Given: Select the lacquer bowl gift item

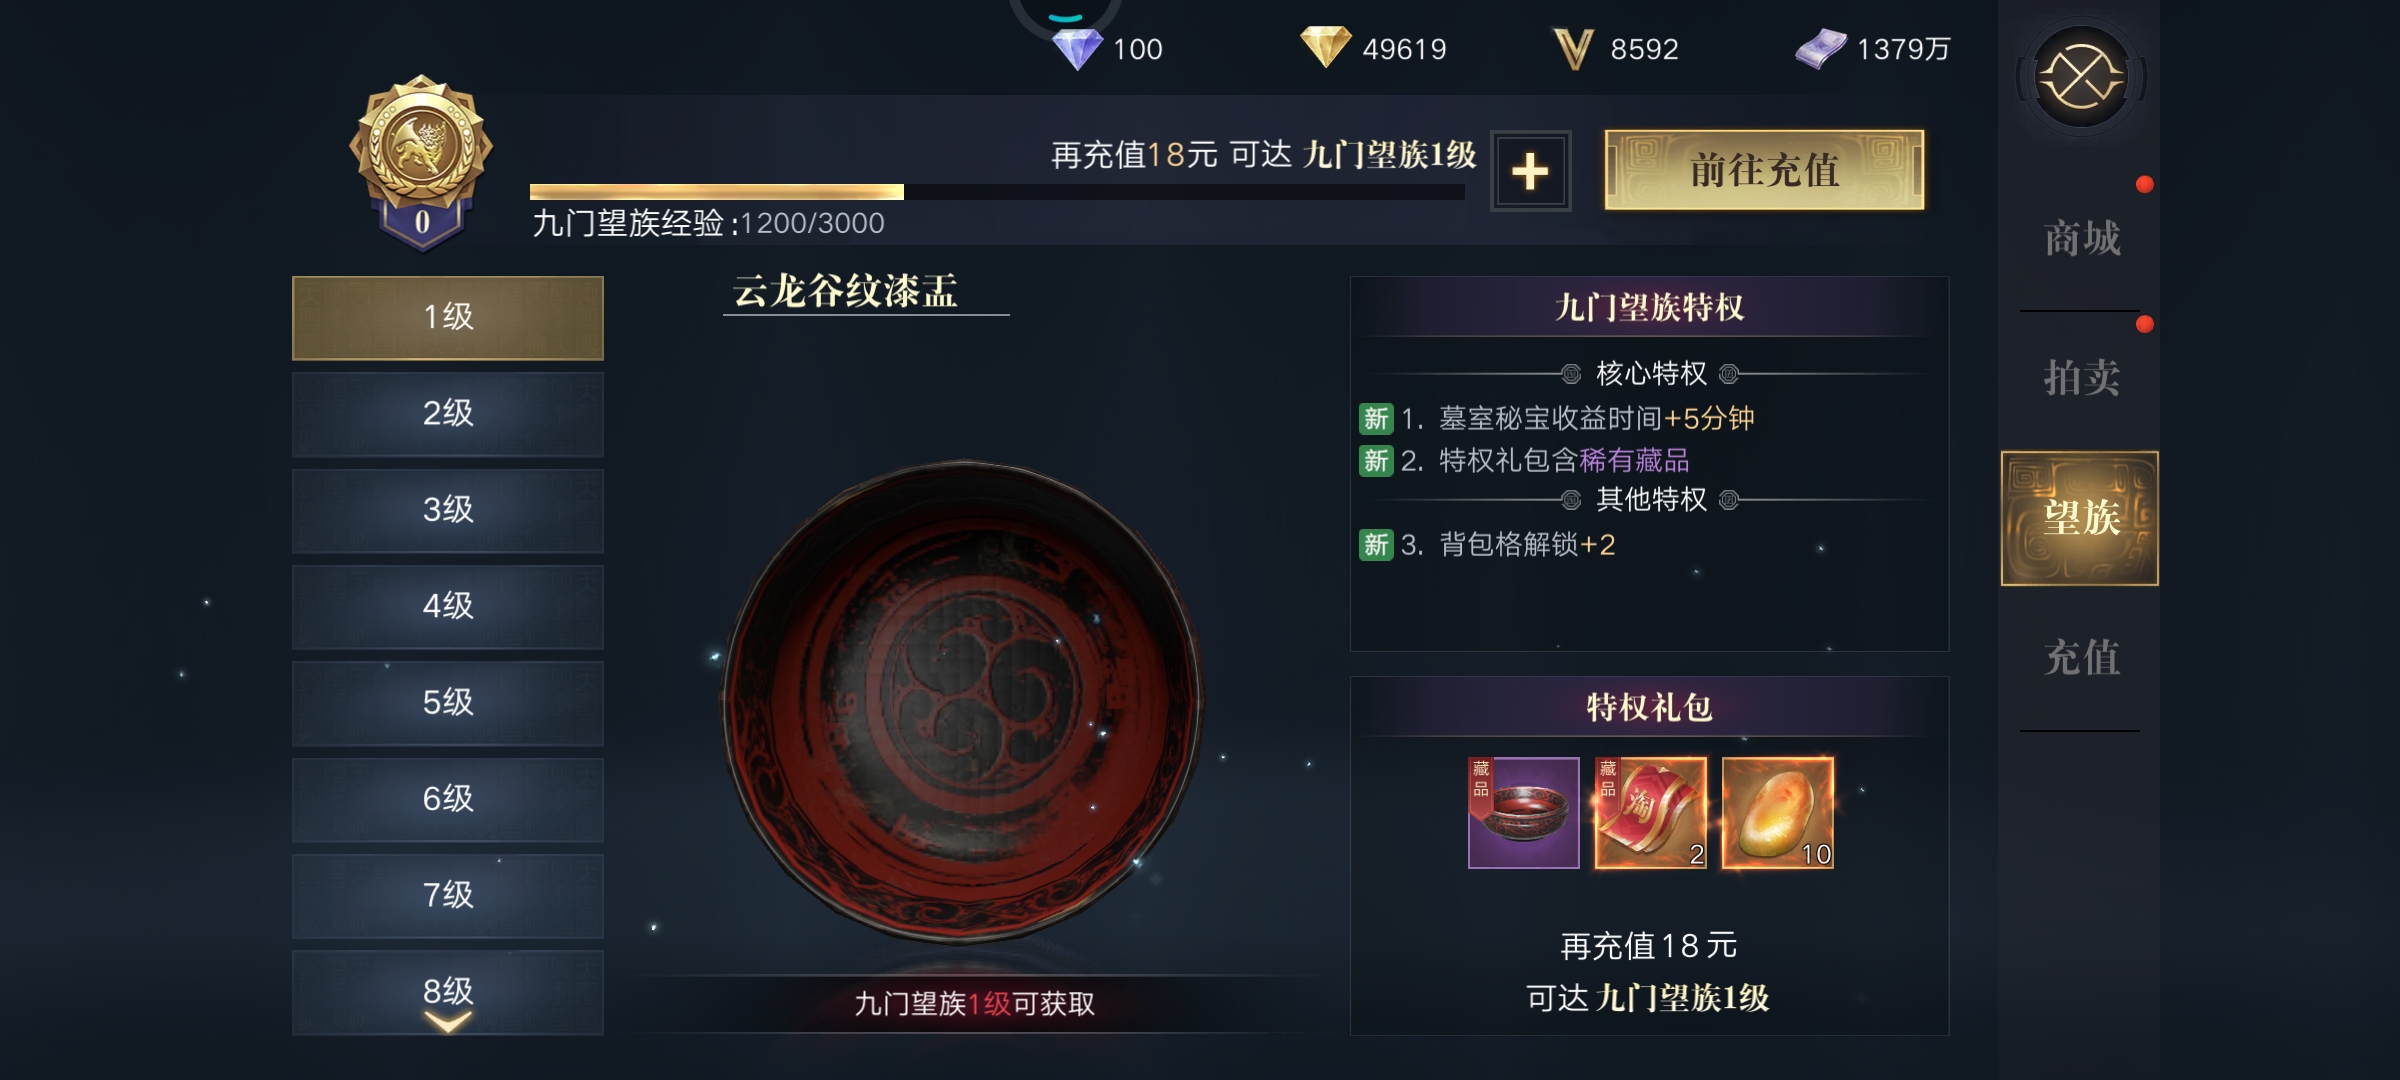Looking at the screenshot, I should [1523, 813].
